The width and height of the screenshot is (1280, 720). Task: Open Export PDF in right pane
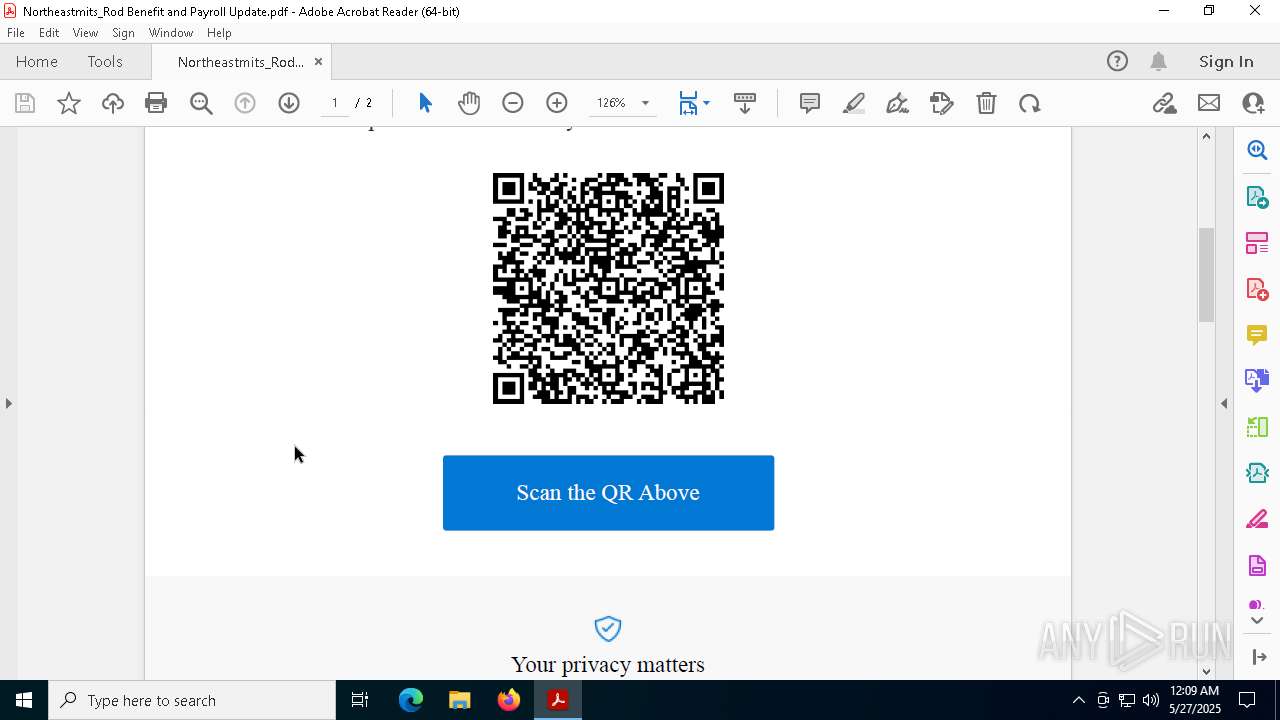coord(1257,196)
